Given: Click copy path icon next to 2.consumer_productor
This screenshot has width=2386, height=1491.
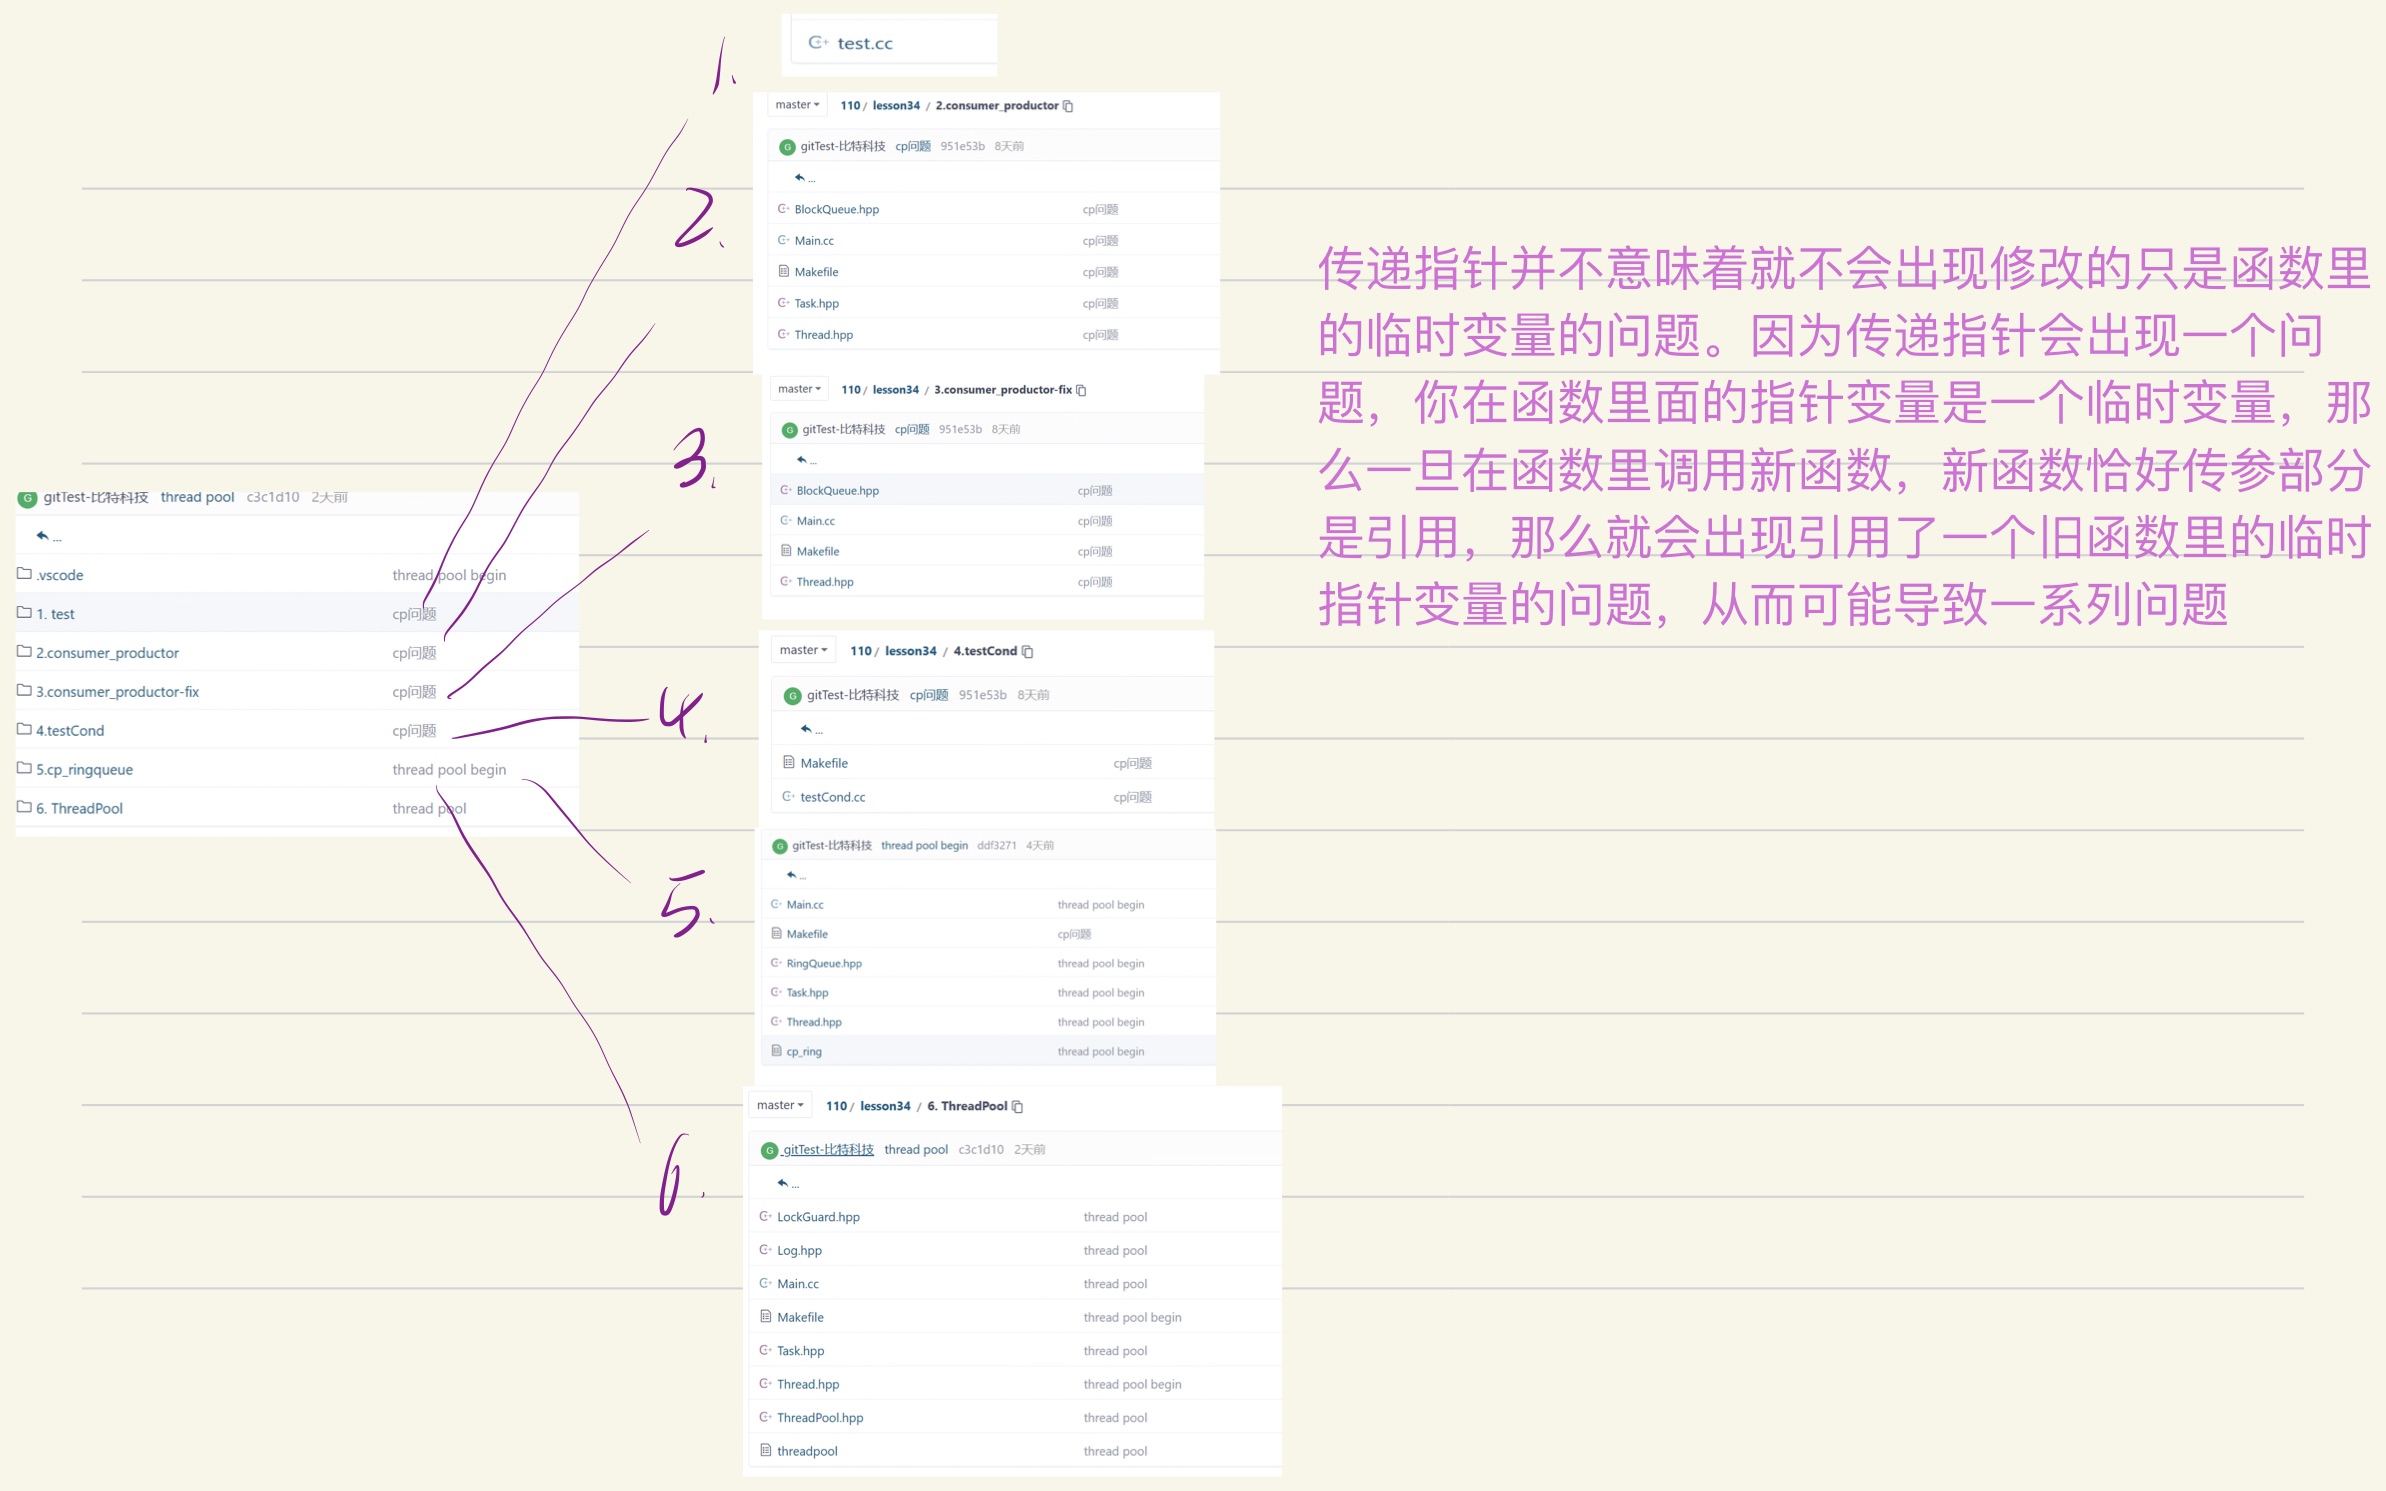Looking at the screenshot, I should pos(1068,106).
